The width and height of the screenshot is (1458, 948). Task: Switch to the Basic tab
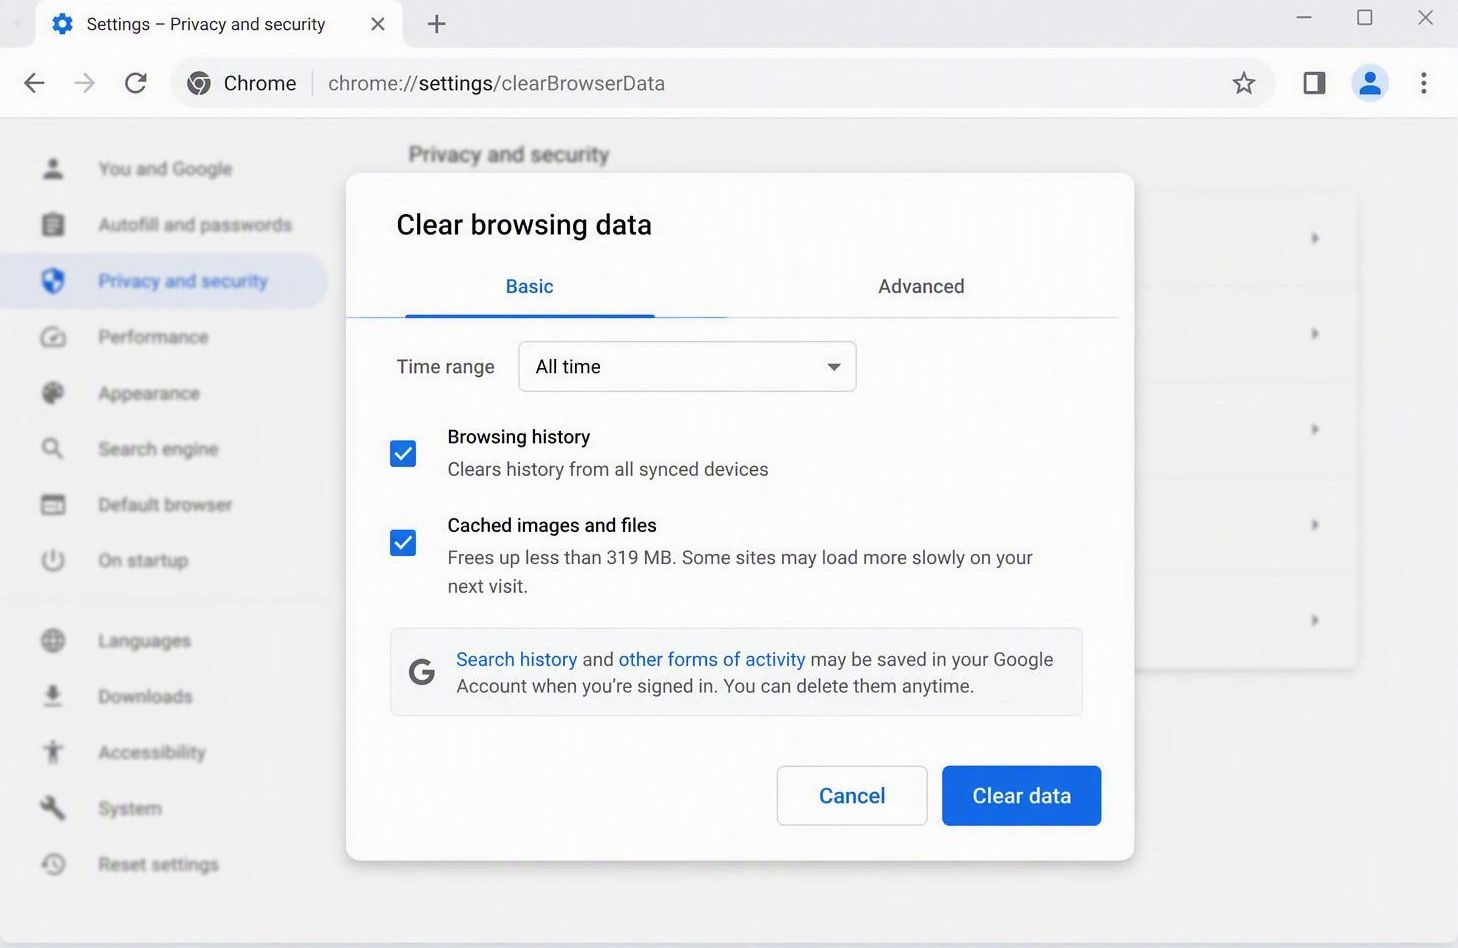tap(529, 287)
